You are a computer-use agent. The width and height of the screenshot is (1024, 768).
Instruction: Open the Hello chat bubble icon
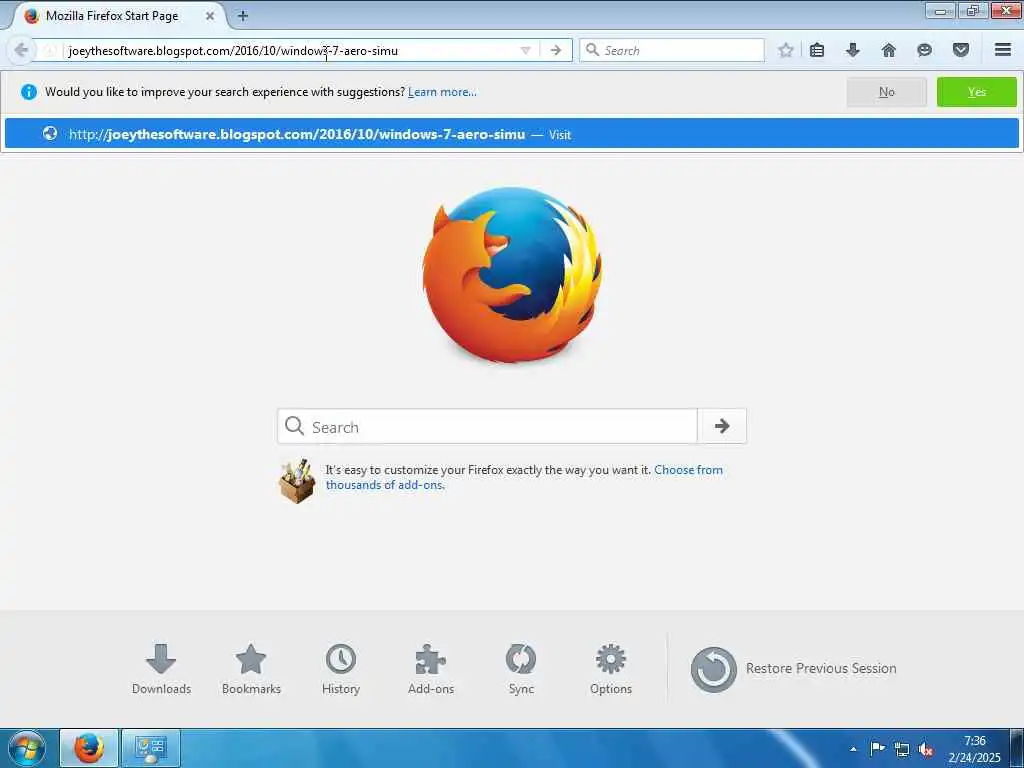(x=924, y=50)
